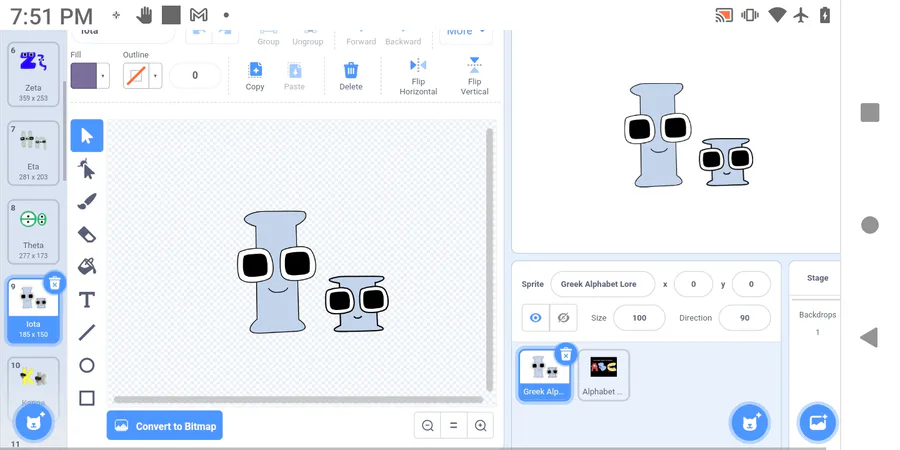Flip the selection vertically

(474, 76)
